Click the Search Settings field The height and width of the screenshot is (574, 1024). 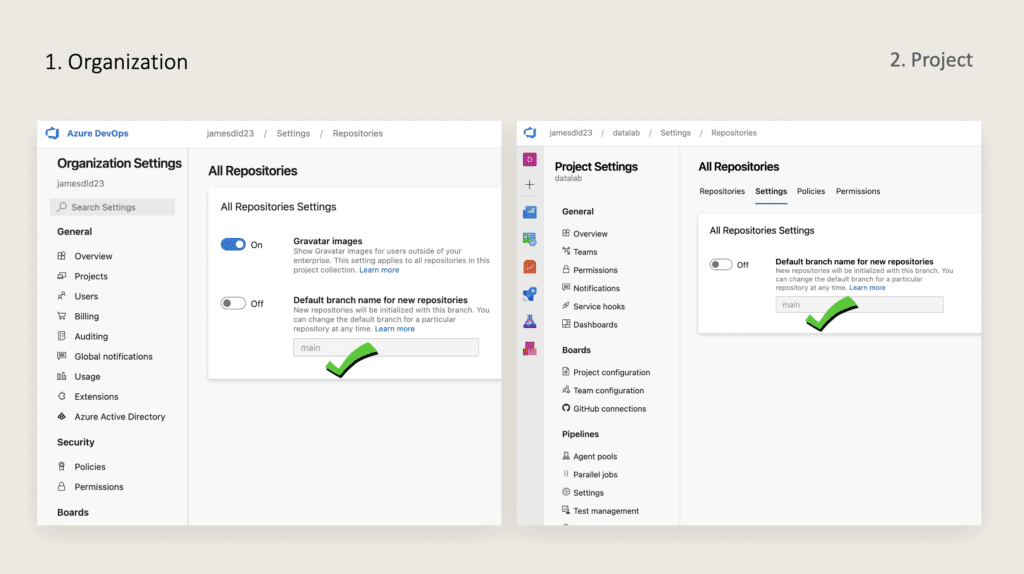112,207
